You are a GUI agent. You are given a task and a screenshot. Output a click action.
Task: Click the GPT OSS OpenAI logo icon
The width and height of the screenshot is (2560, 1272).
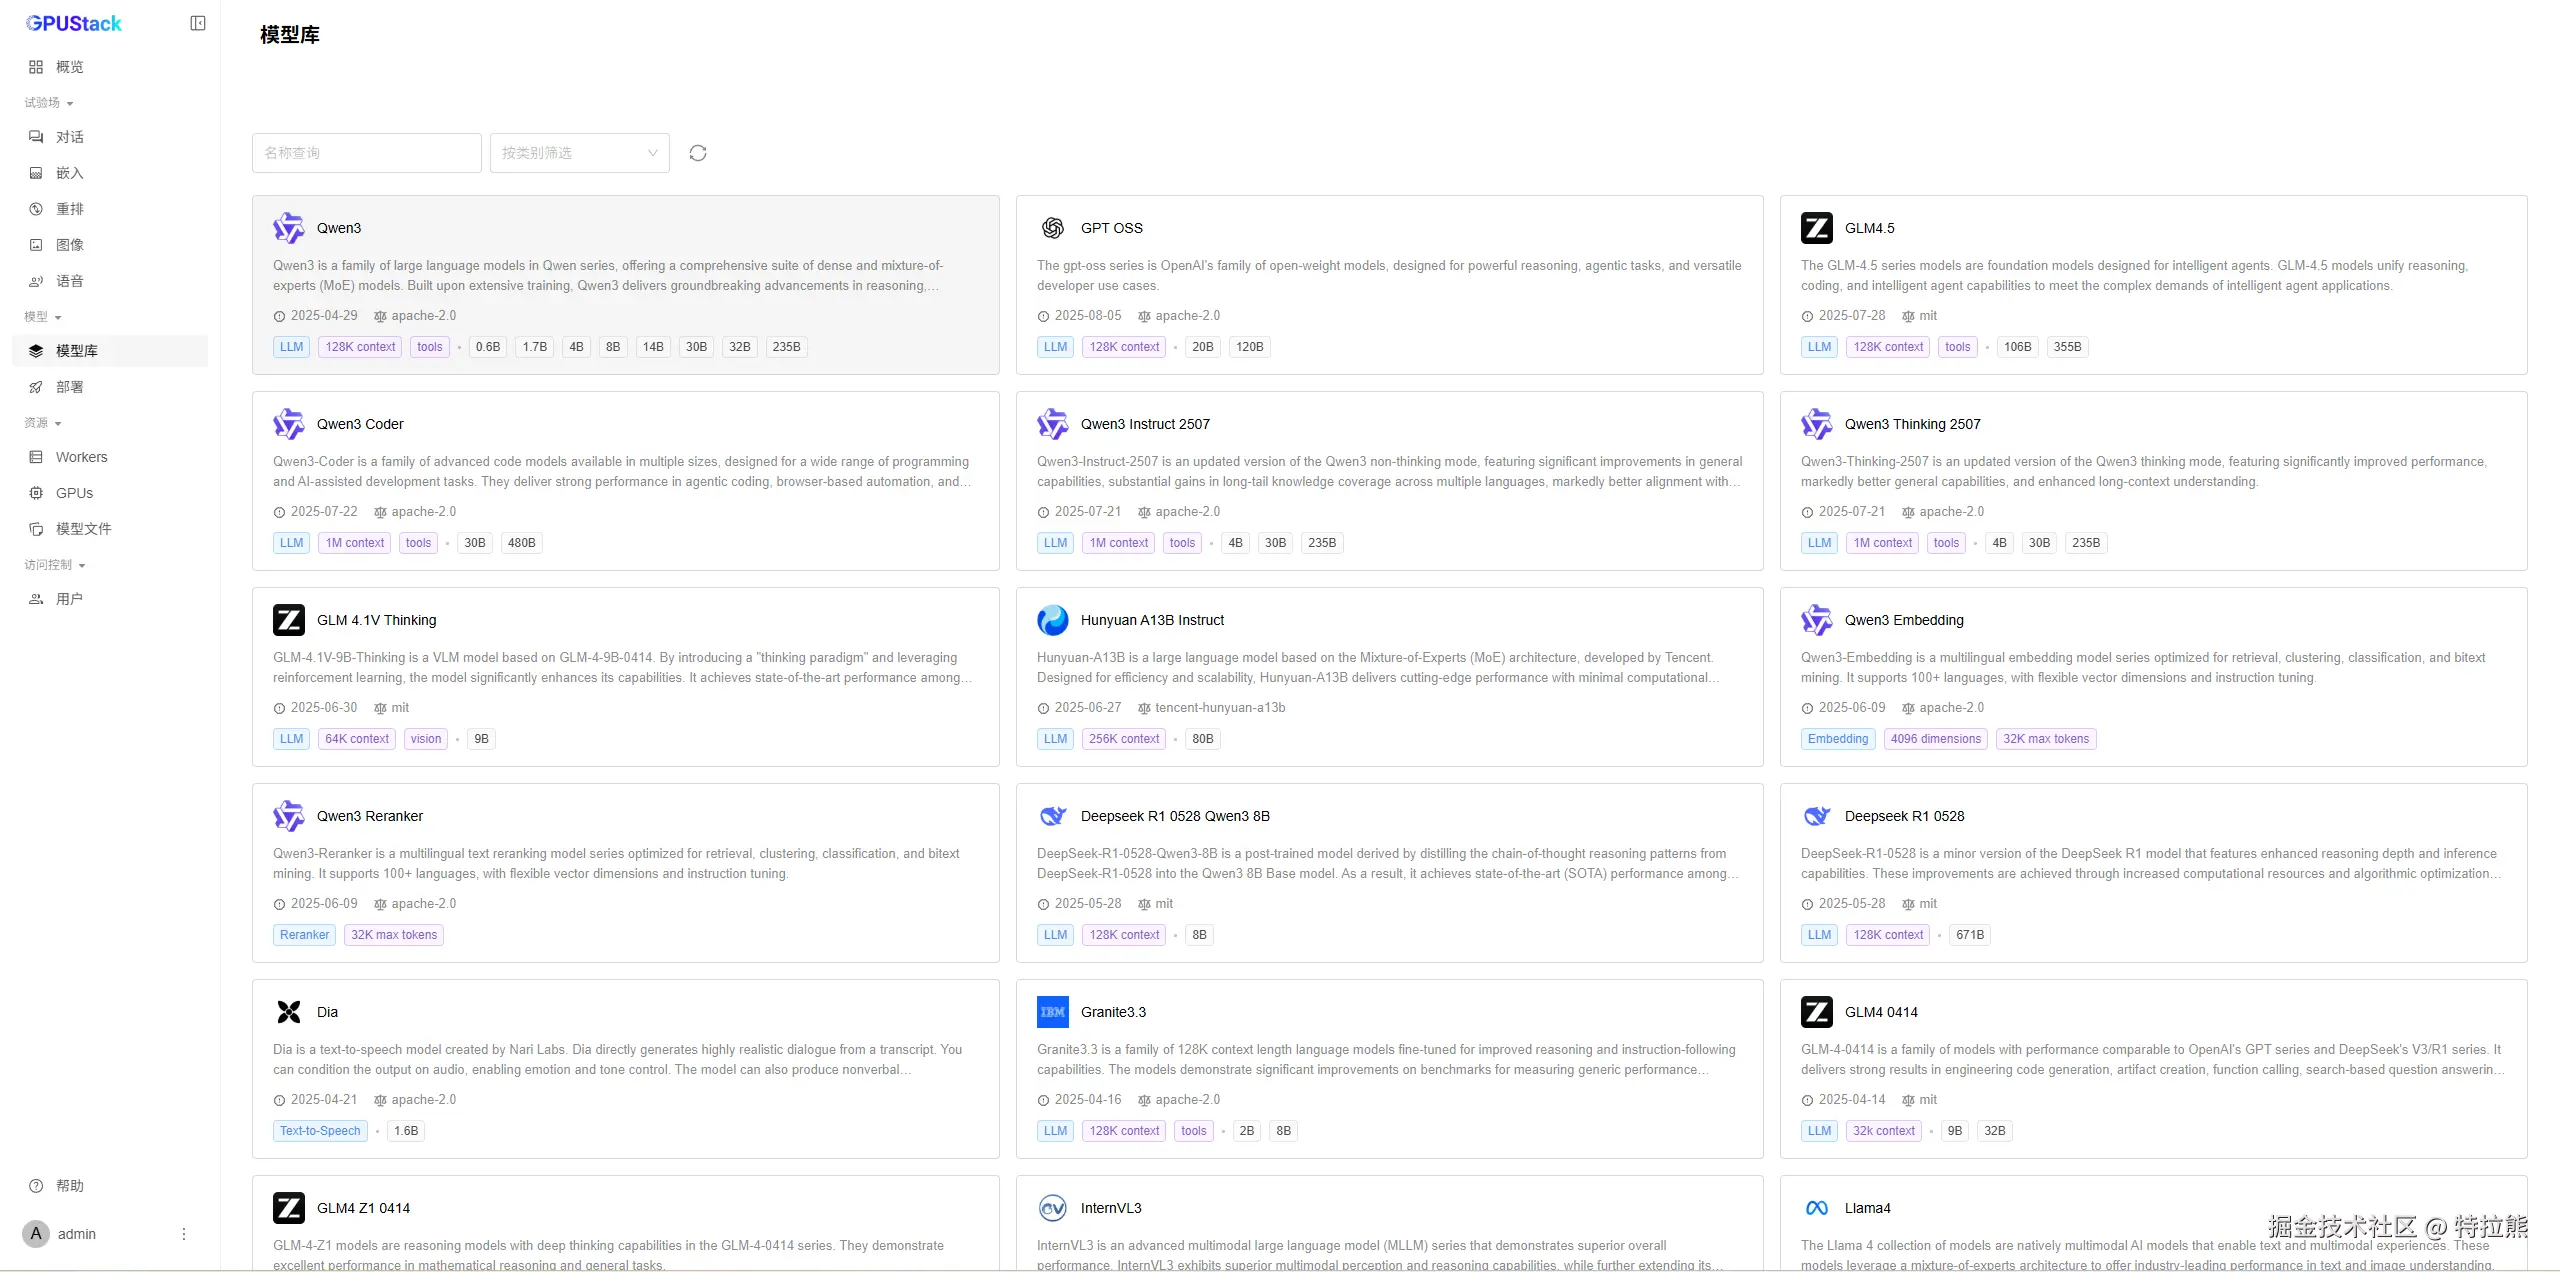click(1052, 228)
